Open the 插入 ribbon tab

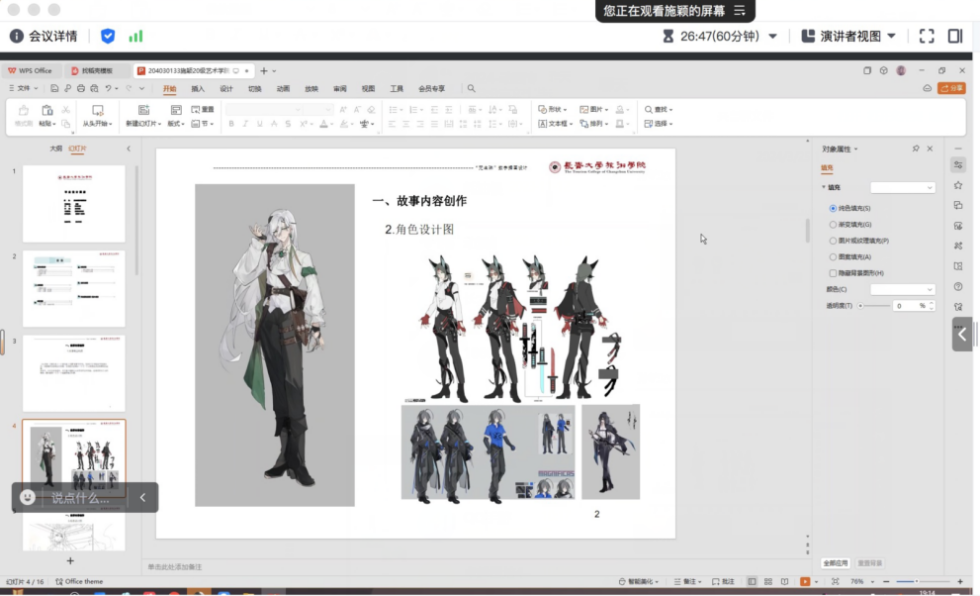(x=198, y=89)
